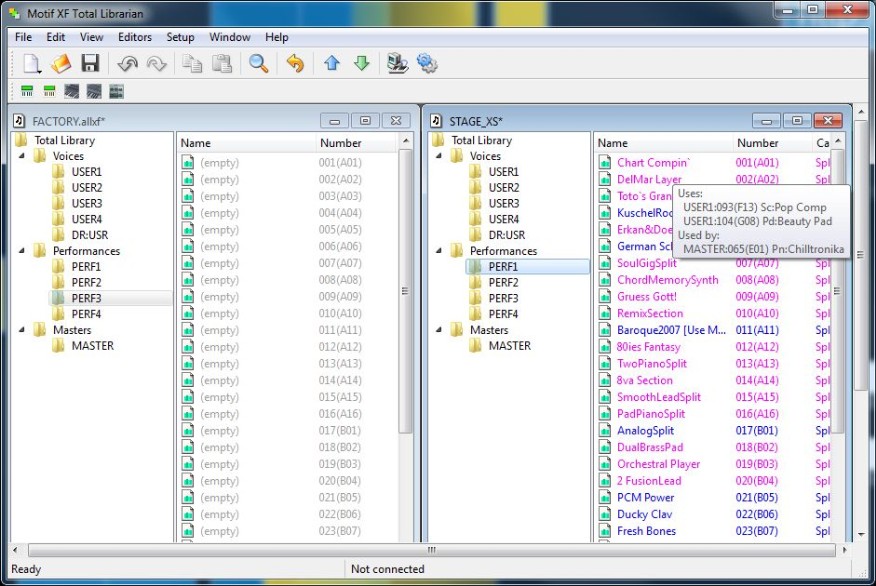
Task: Collapse the Performances node in STAGE_XS tree
Action: tap(439, 251)
